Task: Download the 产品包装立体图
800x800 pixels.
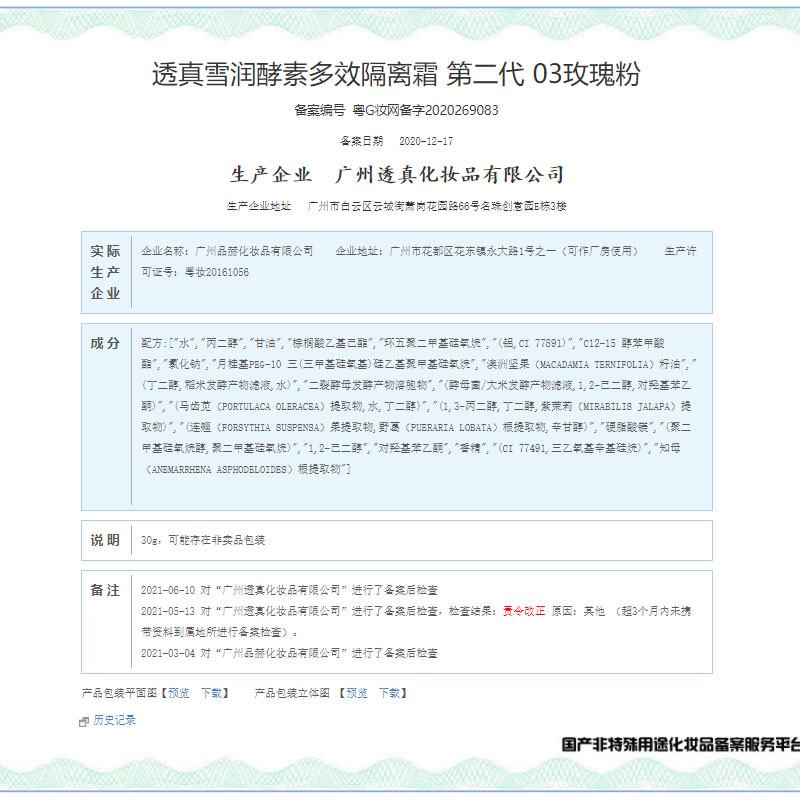Action: click(390, 693)
